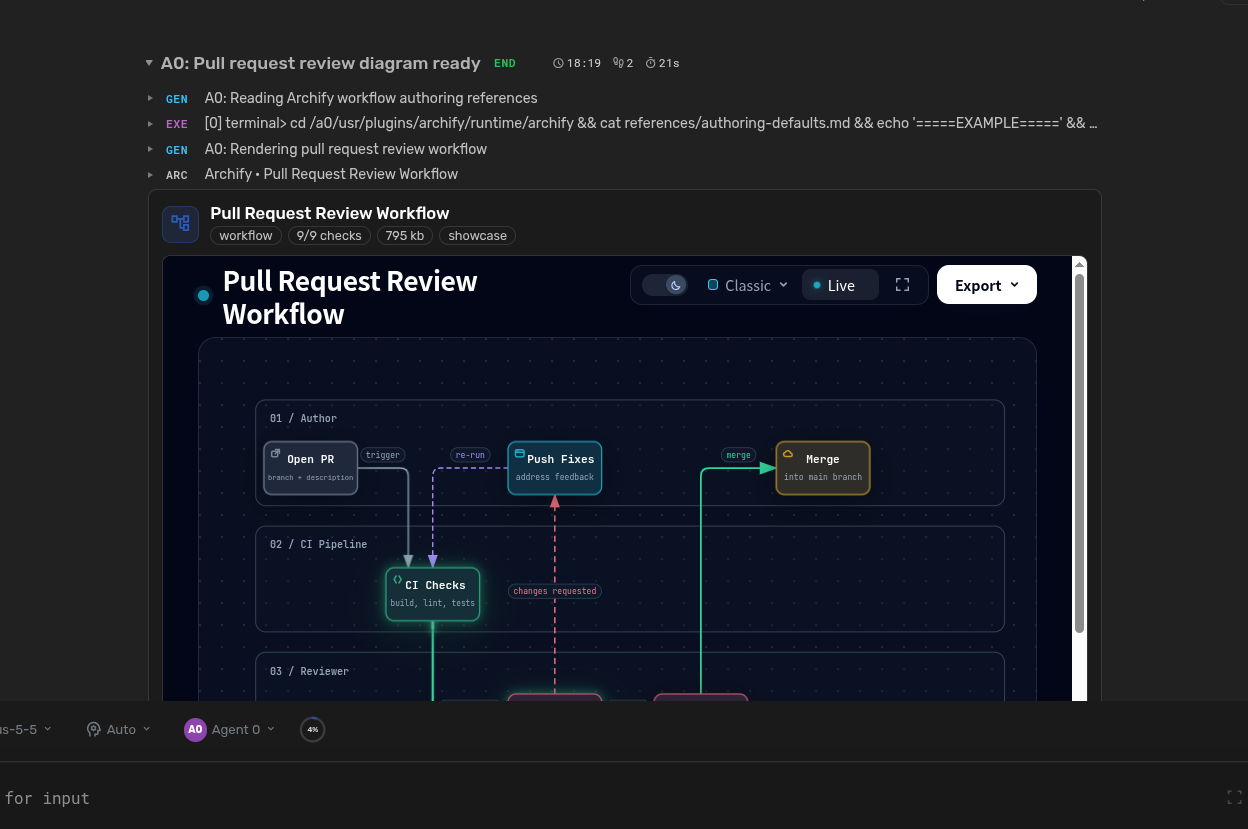Image resolution: width=1248 pixels, height=829 pixels.
Task: Enter fullscreen view of the diagram
Action: pos(902,285)
